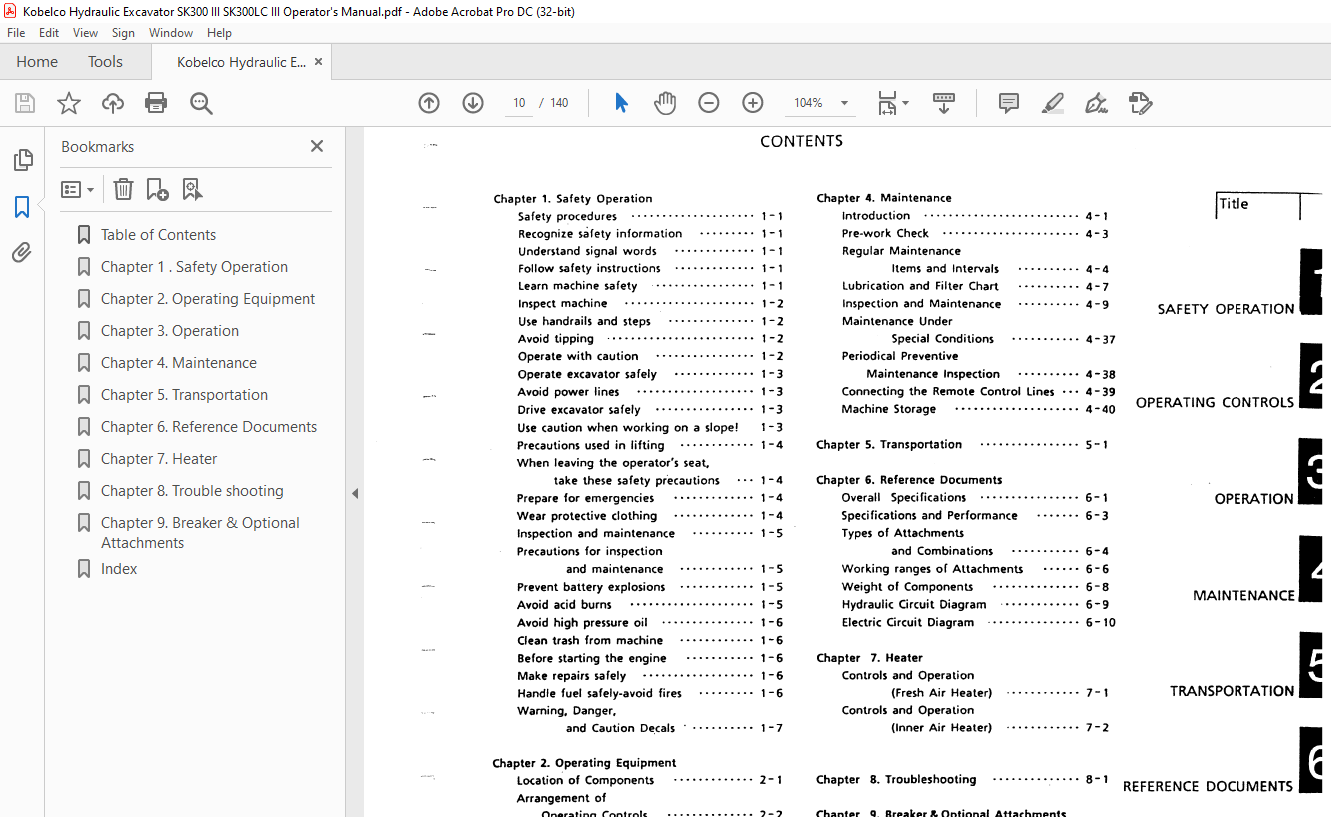The image size is (1331, 817).
Task: Click the REFERENCE DOCUMENTS side tab label
Action: click(x=1207, y=786)
